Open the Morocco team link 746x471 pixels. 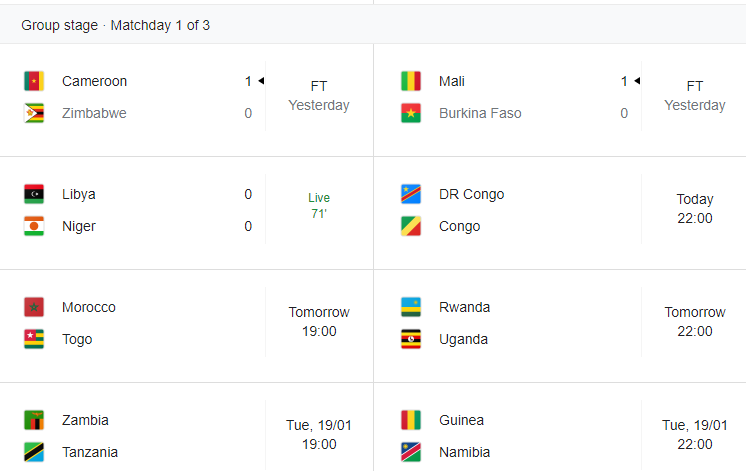[x=88, y=307]
